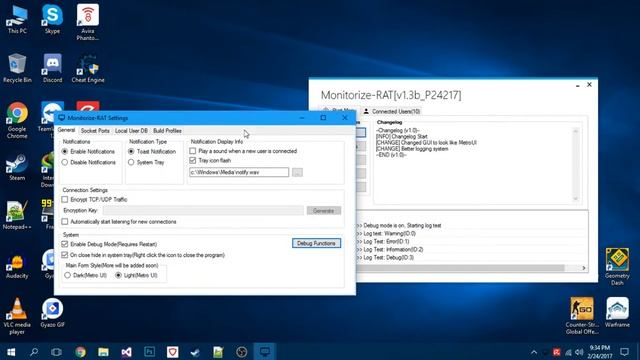Open Photoshop from the taskbar
The width and height of the screenshot is (640, 360).
pyautogui.click(x=149, y=352)
